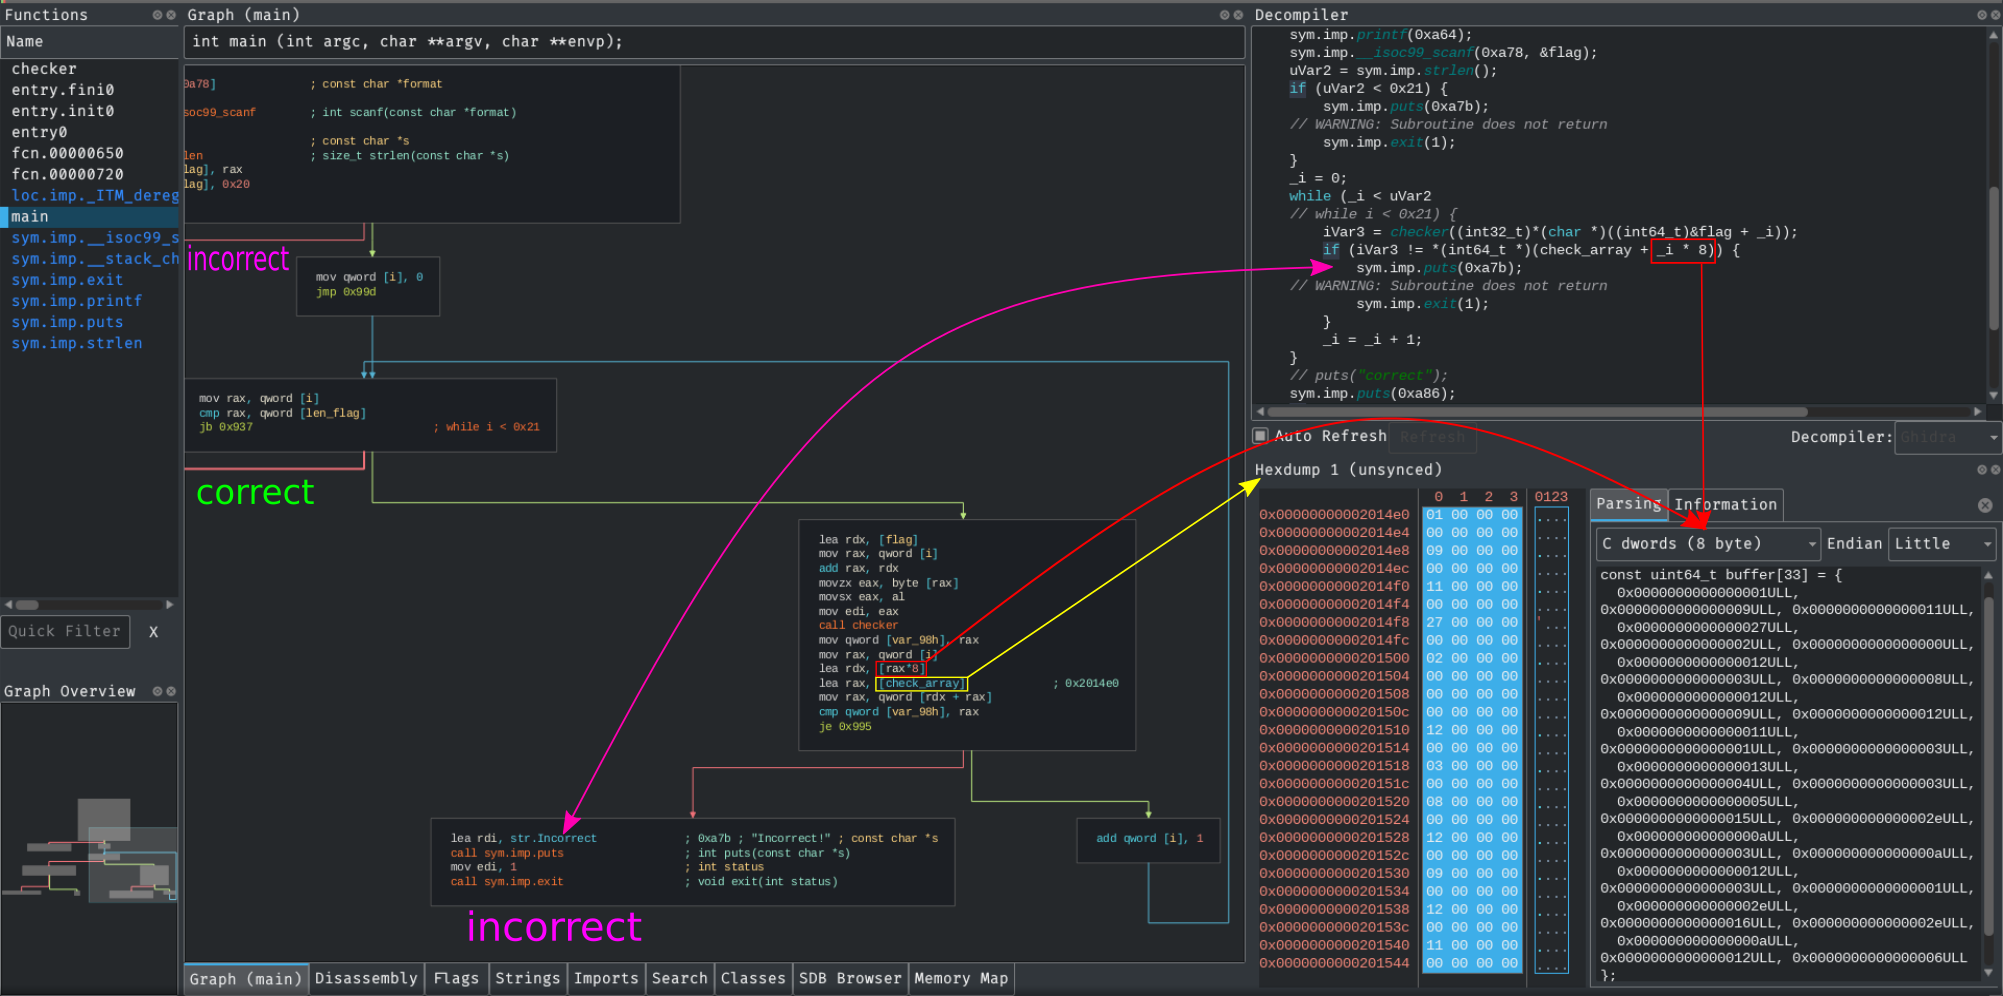Viewport: 2003px width, 996px height.
Task: Clear the Quick Filter with X
Action: coord(153,632)
